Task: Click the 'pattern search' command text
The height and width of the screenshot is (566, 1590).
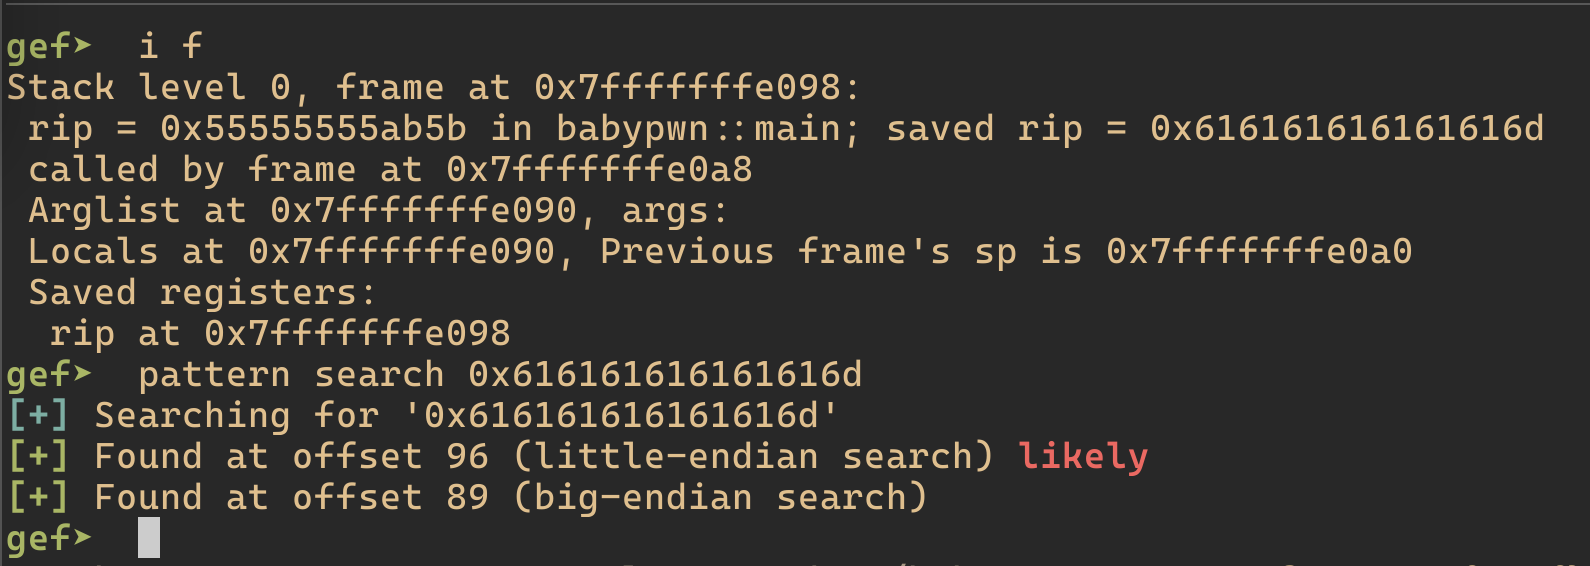Action: (291, 375)
